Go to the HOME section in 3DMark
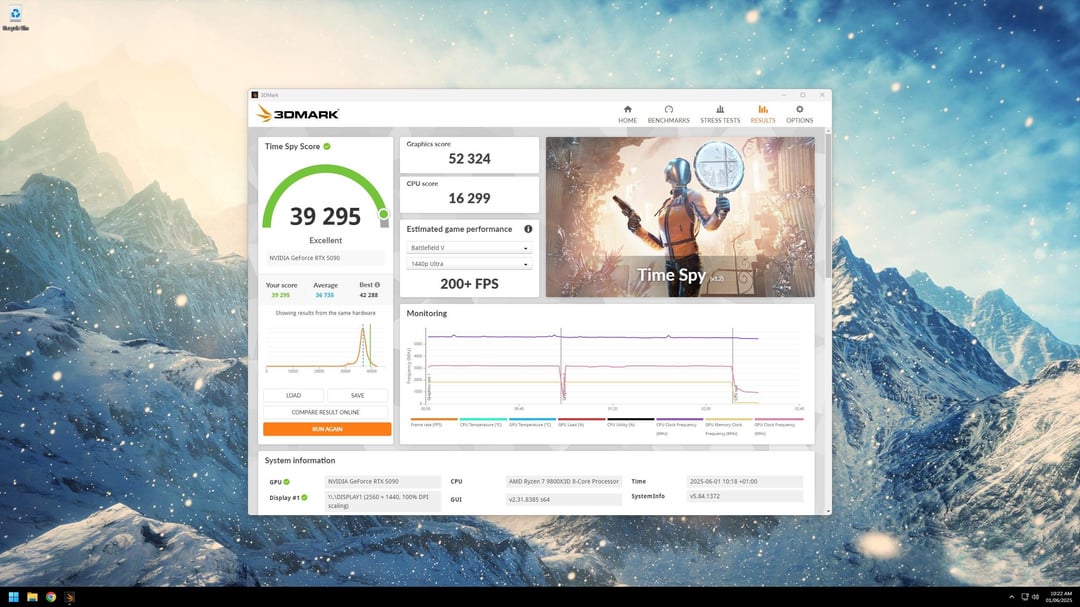1080x607 pixels. pyautogui.click(x=627, y=114)
